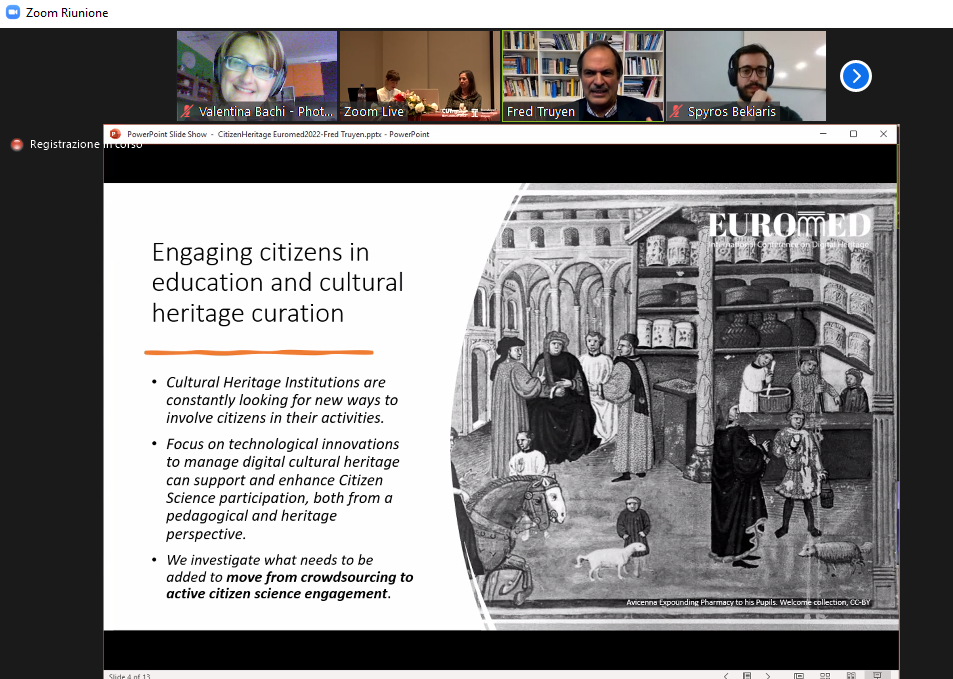Click the PowerPoint title 'CitizenHeritage Euromed2022-Fred Truyen.pptx'
This screenshot has height=679, width=953.
[x=300, y=134]
